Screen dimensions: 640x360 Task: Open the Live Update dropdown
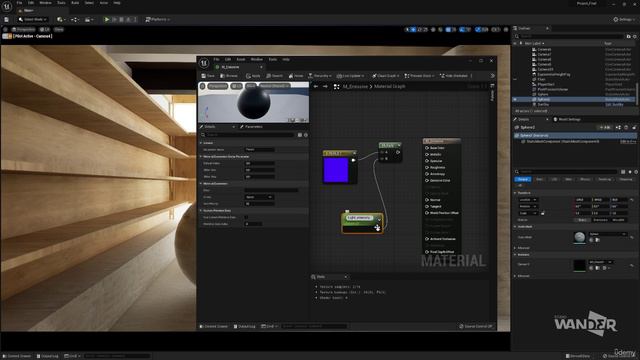coord(350,76)
